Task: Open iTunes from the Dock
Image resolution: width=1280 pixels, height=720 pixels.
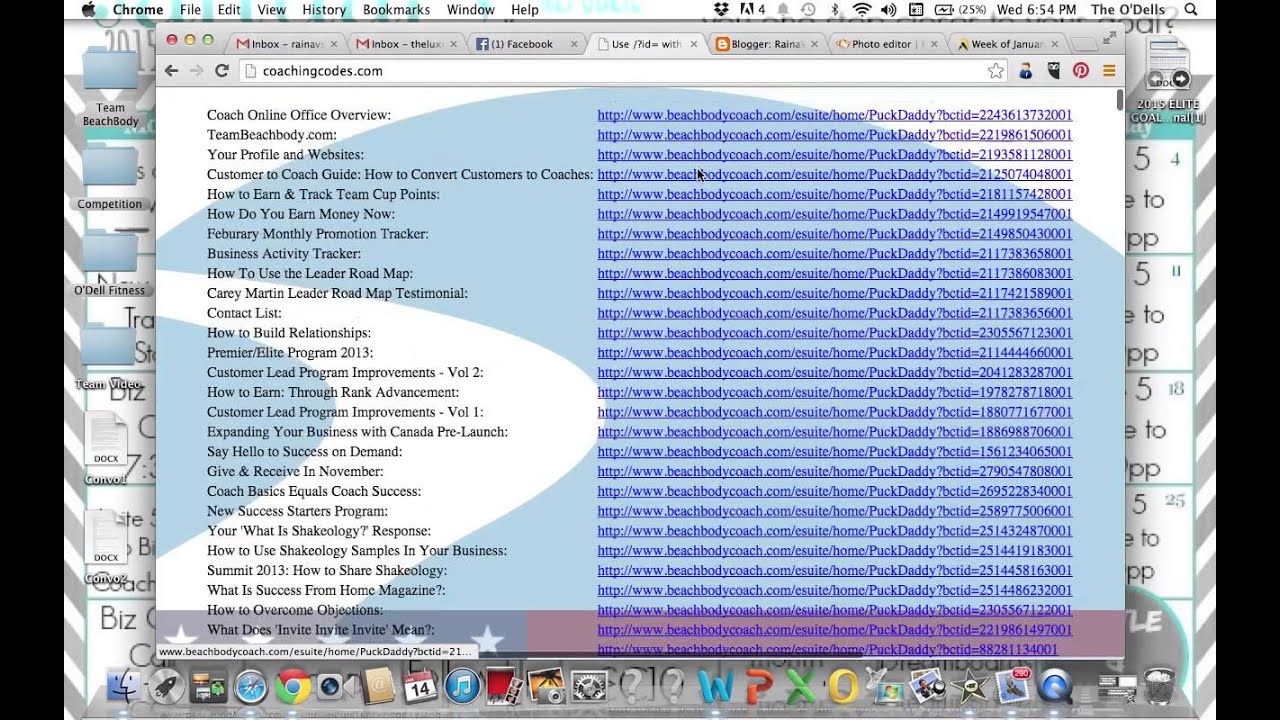Action: (462, 686)
